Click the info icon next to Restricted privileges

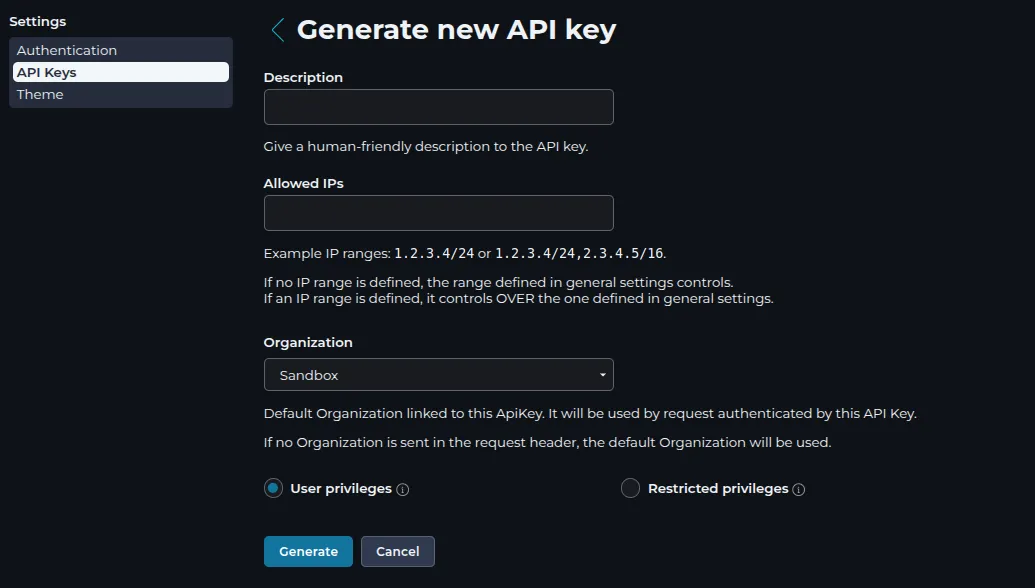tap(799, 490)
